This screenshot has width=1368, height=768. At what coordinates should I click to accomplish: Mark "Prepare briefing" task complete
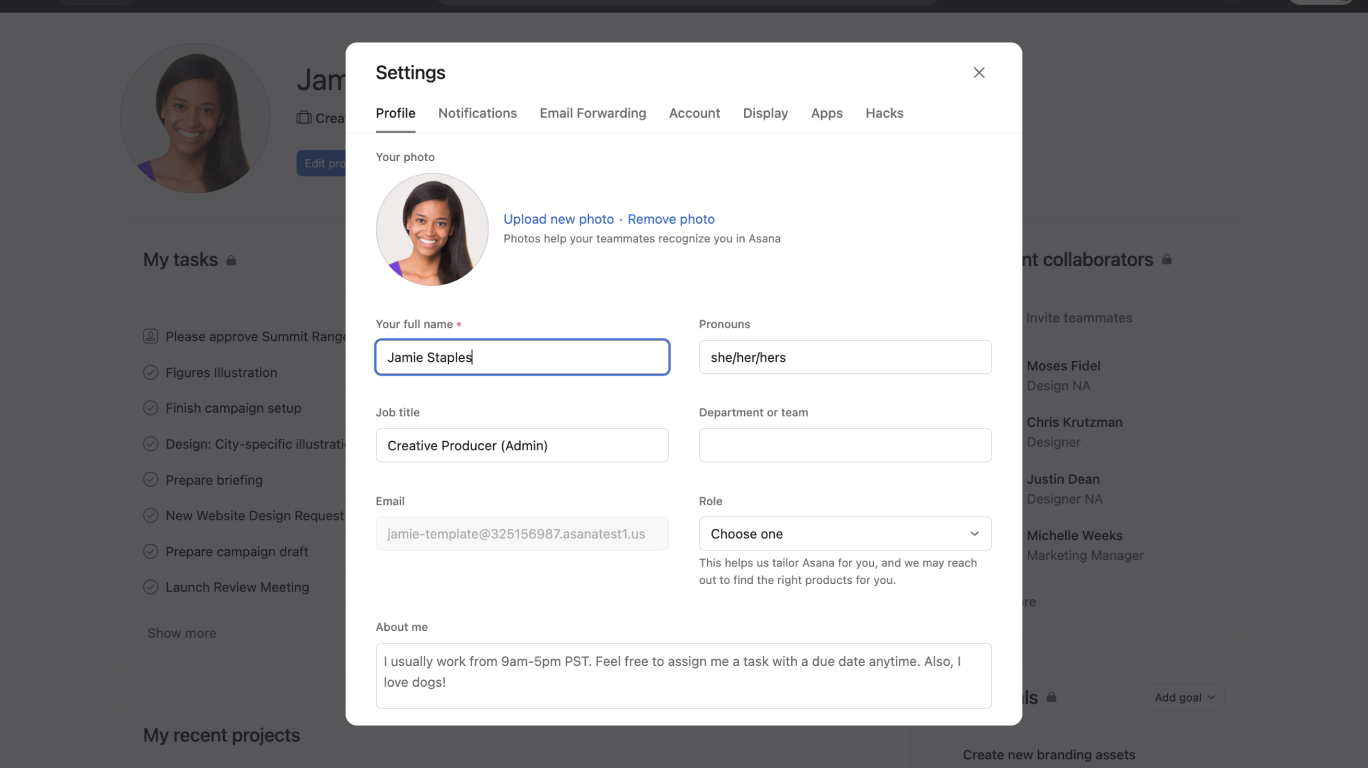pyautogui.click(x=150, y=480)
